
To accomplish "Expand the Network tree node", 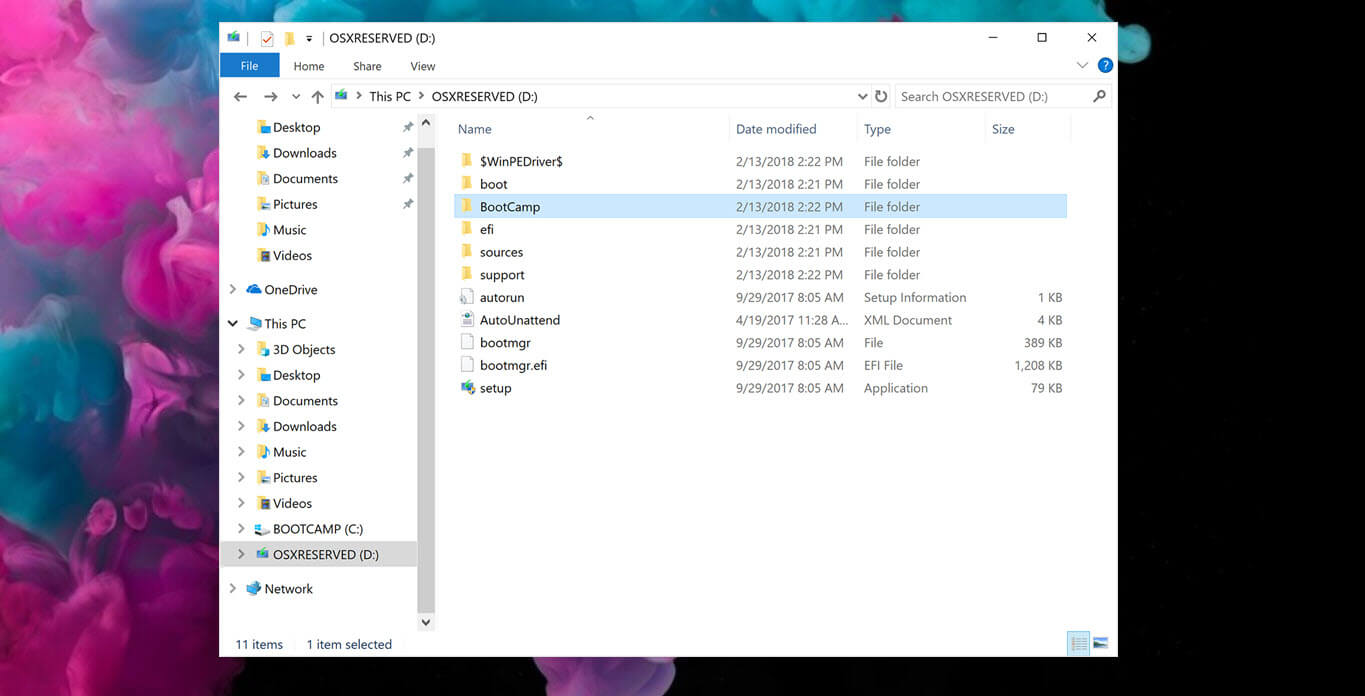I will click(233, 588).
